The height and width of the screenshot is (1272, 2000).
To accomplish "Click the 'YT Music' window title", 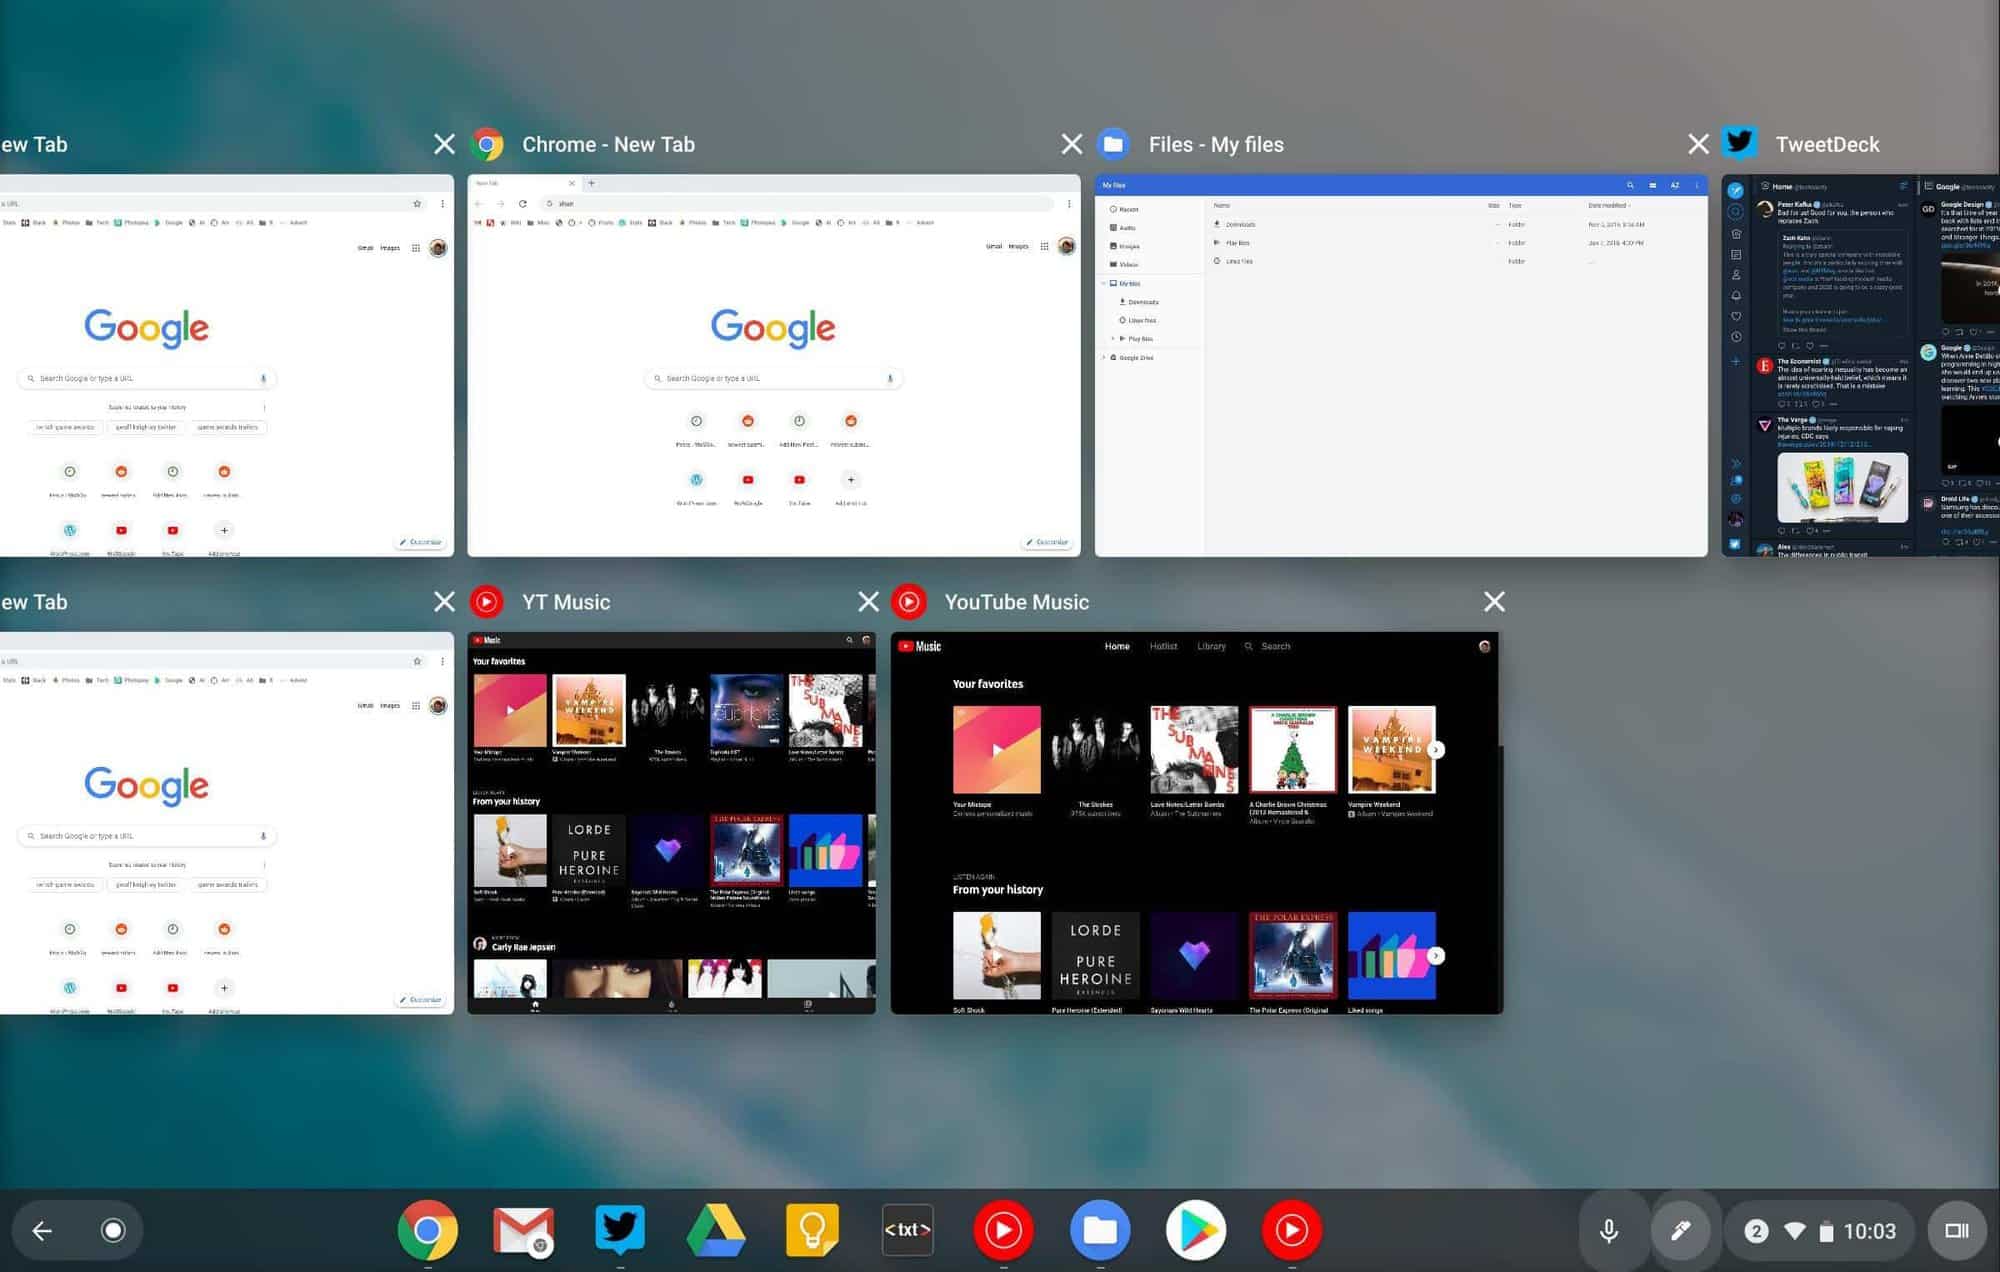I will pos(566,602).
